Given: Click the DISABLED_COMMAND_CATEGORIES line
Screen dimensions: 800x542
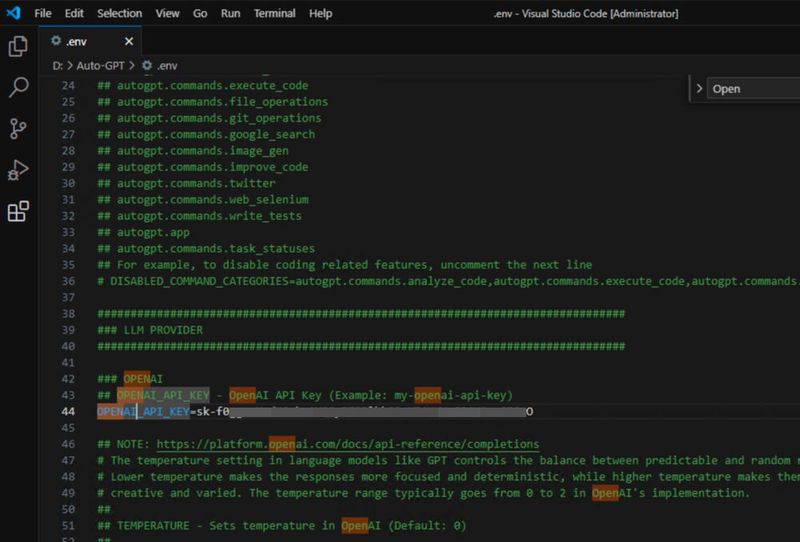Looking at the screenshot, I should click(x=448, y=281).
